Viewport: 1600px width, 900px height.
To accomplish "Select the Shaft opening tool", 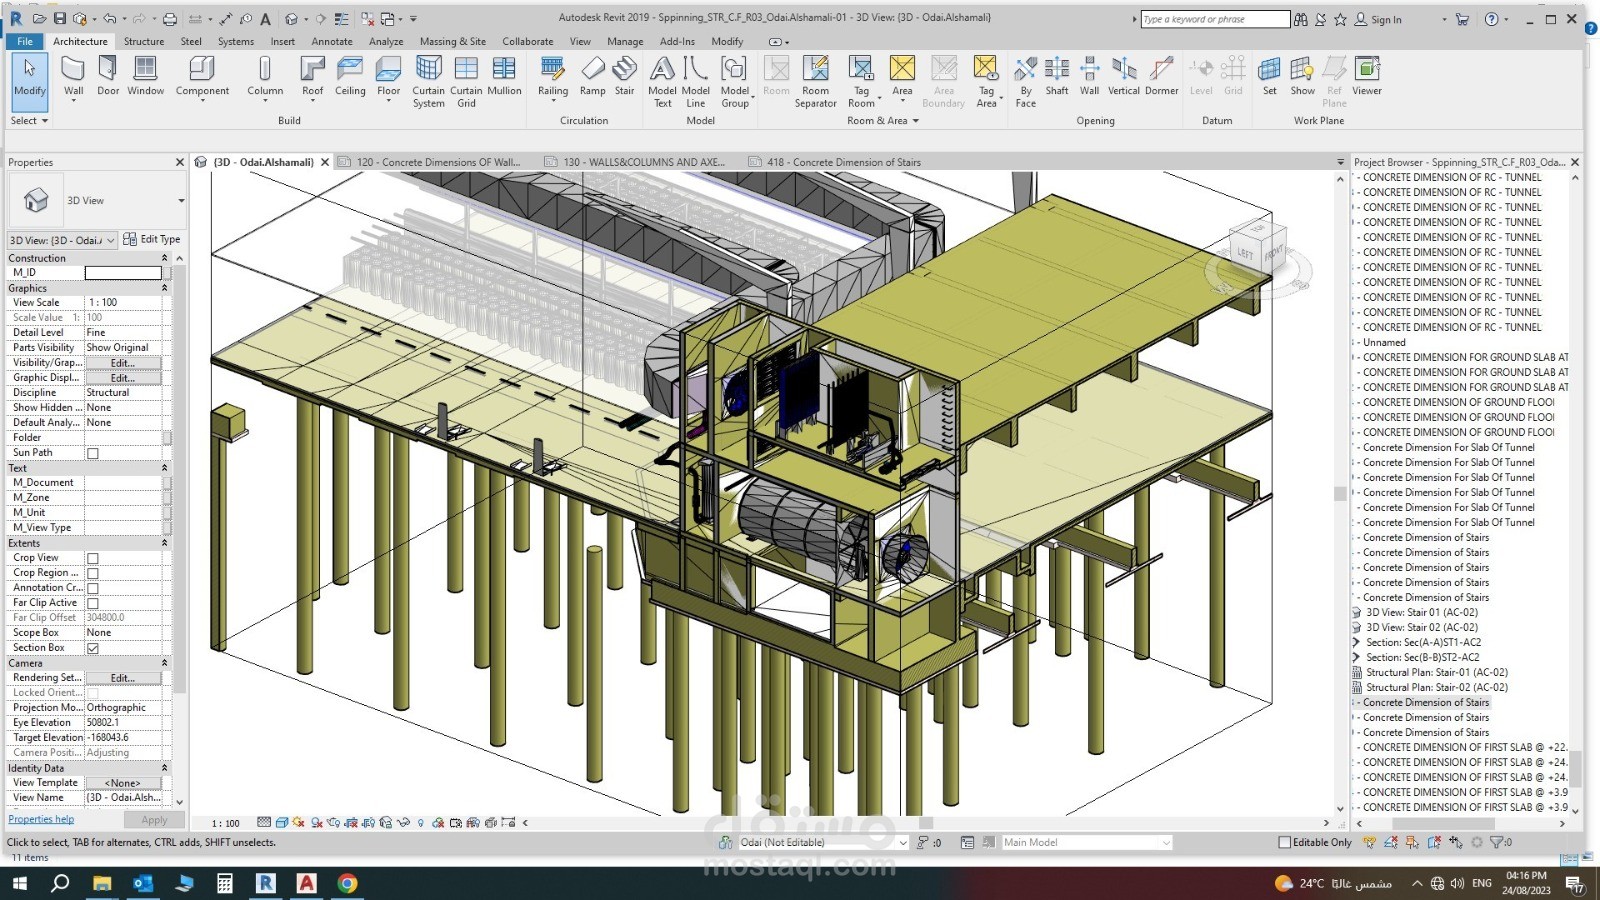I will click(1057, 76).
